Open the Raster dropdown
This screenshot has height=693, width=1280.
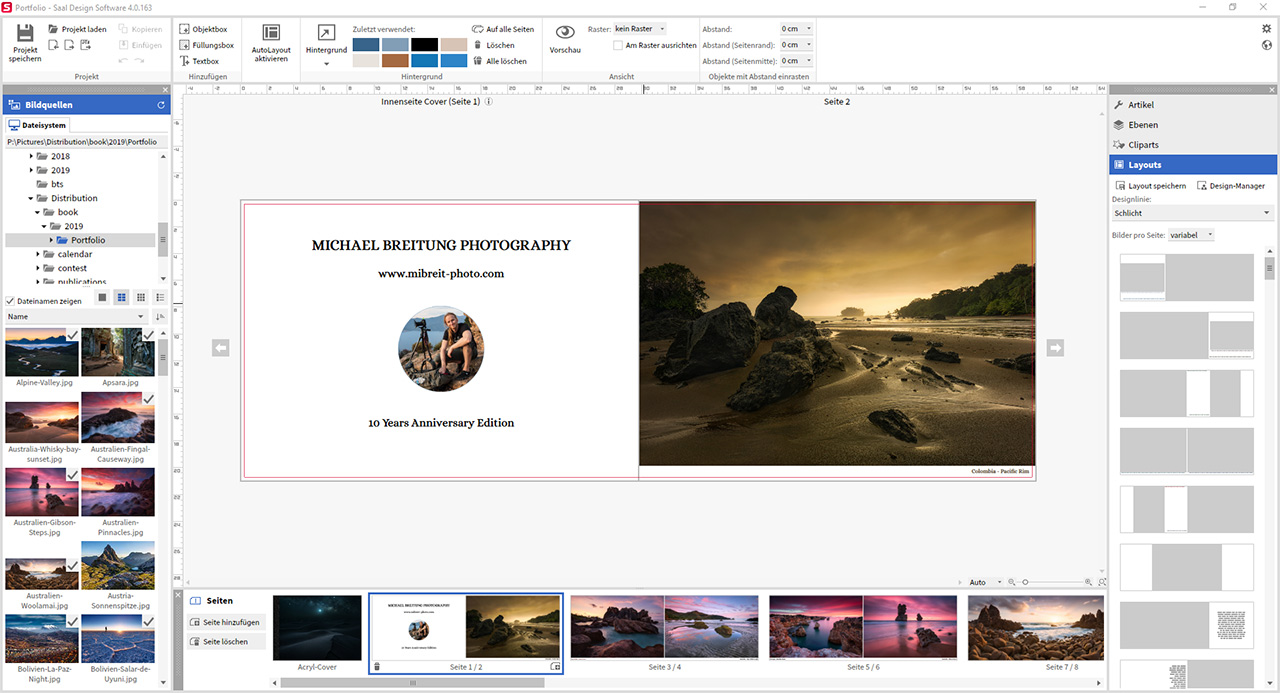[x=640, y=29]
